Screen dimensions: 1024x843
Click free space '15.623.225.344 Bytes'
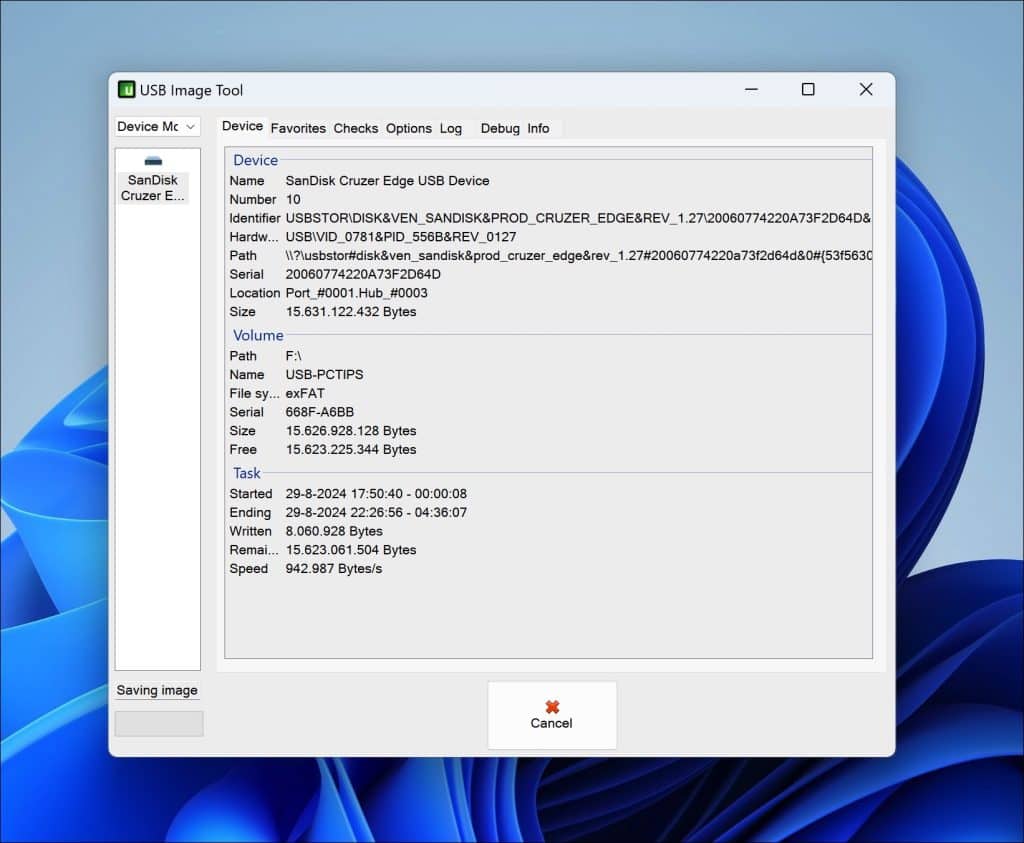pos(351,450)
